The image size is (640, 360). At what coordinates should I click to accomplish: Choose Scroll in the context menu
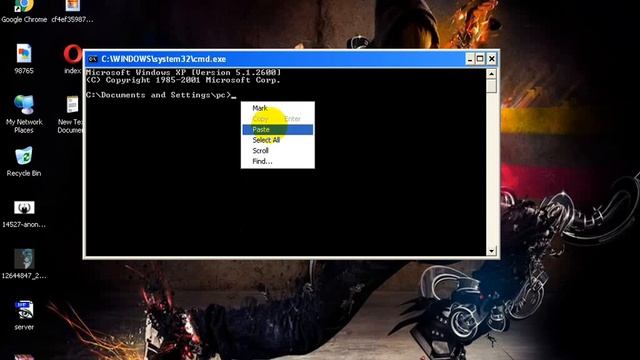278,151
